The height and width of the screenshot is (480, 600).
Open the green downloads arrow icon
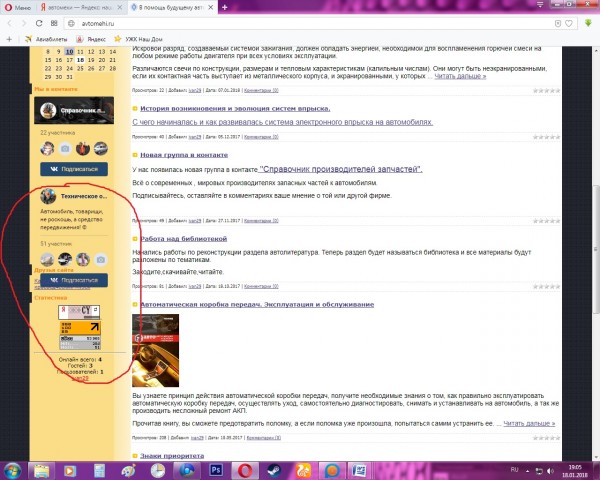(x=588, y=23)
